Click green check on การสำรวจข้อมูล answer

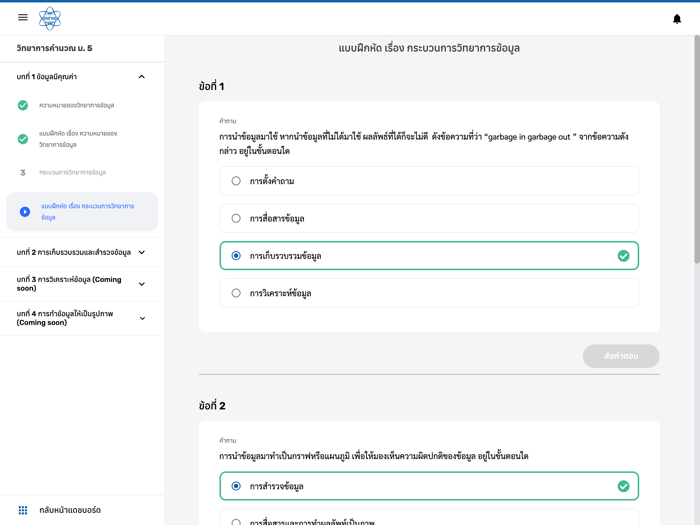pos(623,486)
